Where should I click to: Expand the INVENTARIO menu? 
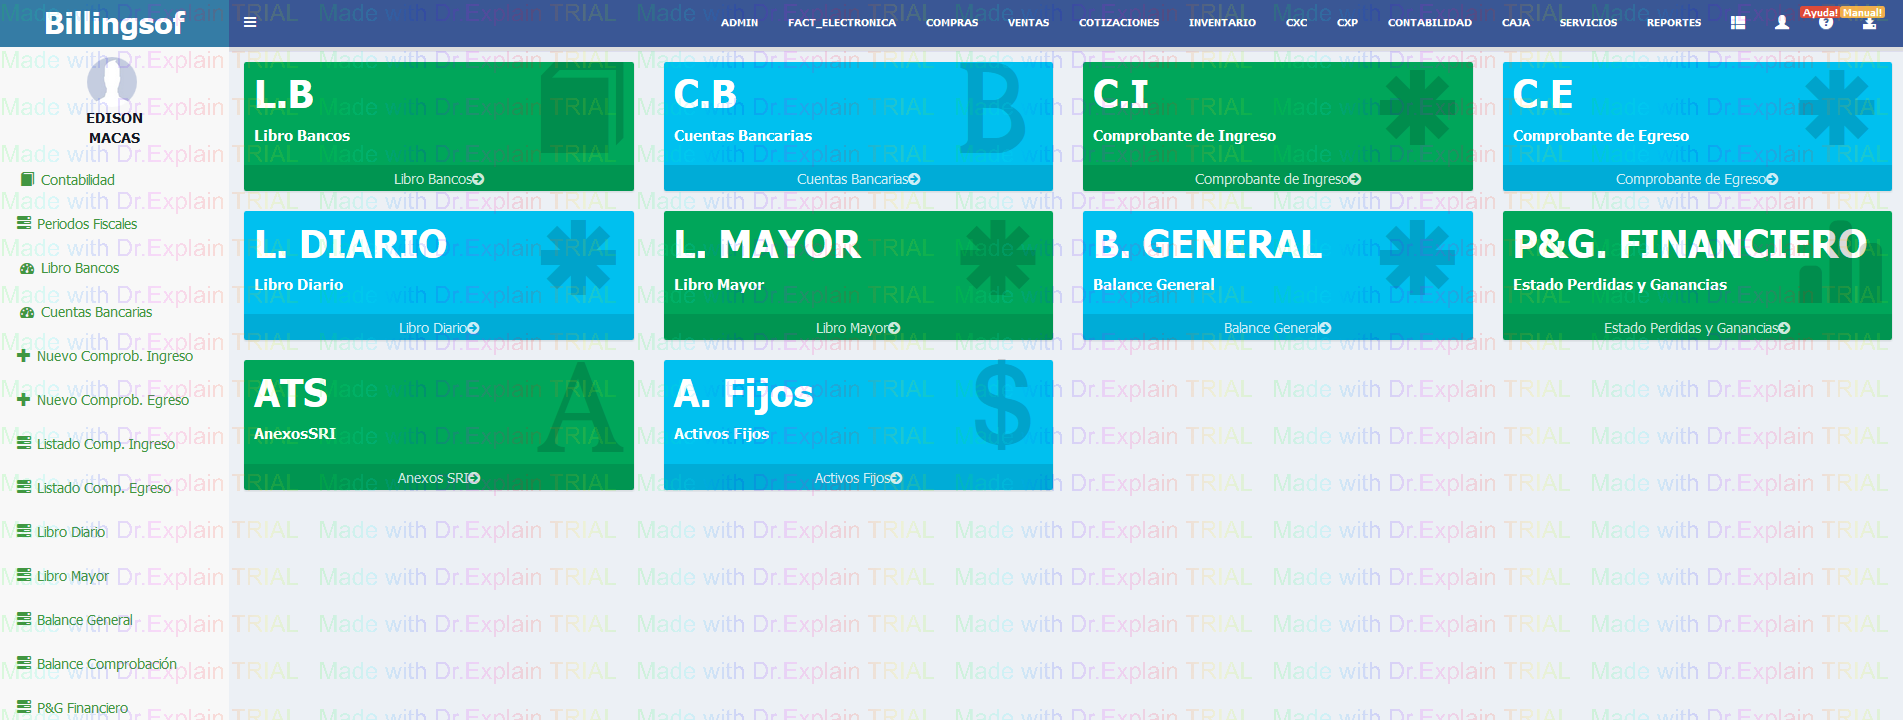pos(1222,22)
